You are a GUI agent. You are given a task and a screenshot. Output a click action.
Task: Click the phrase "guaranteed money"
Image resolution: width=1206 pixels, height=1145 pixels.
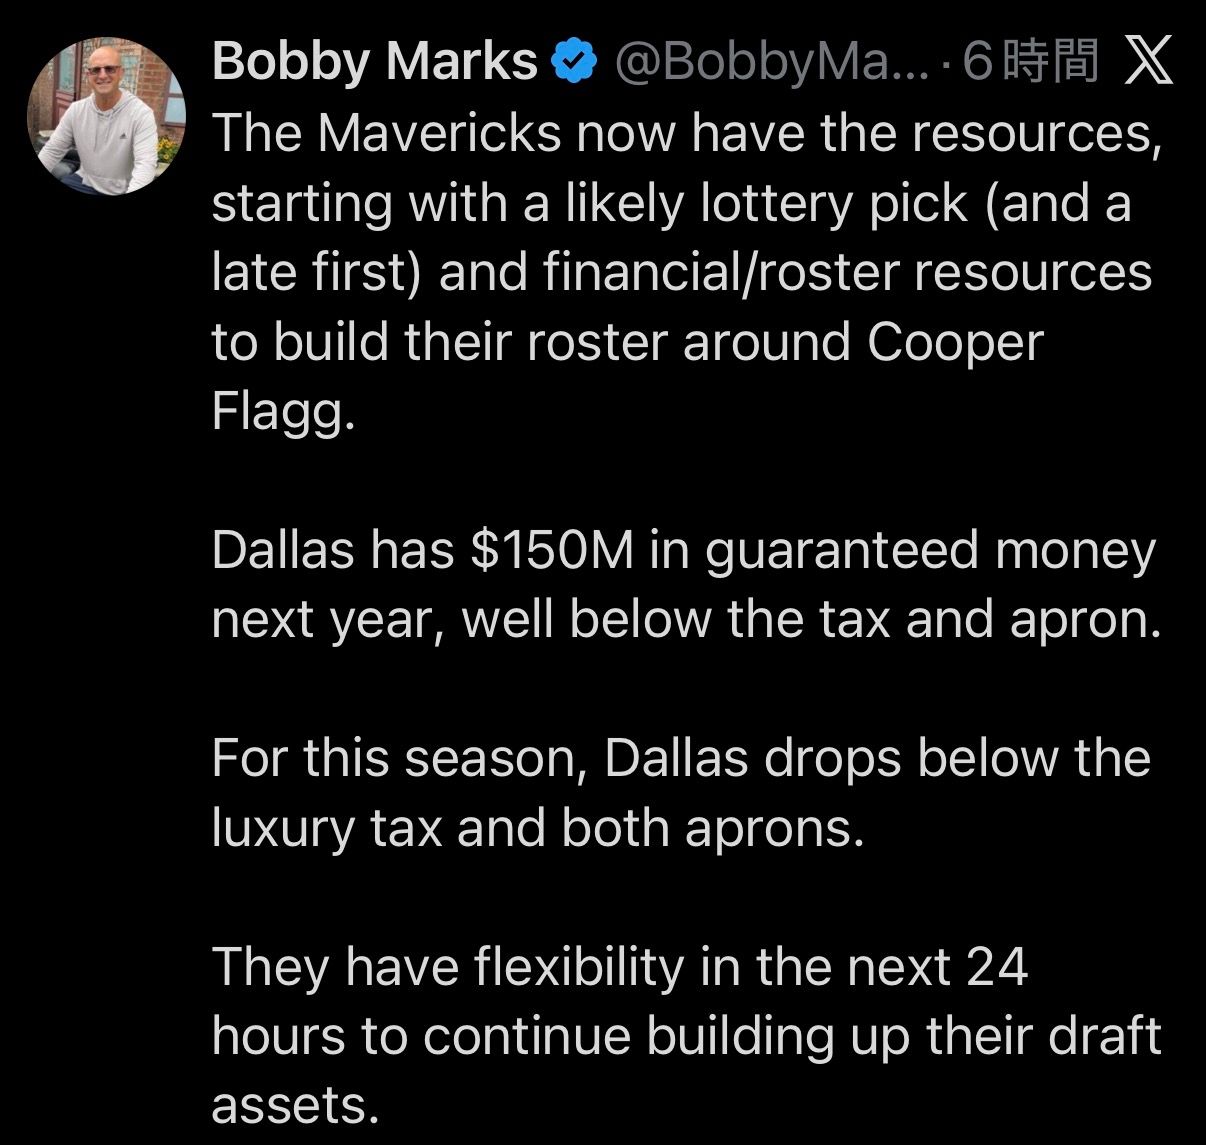coord(930,550)
